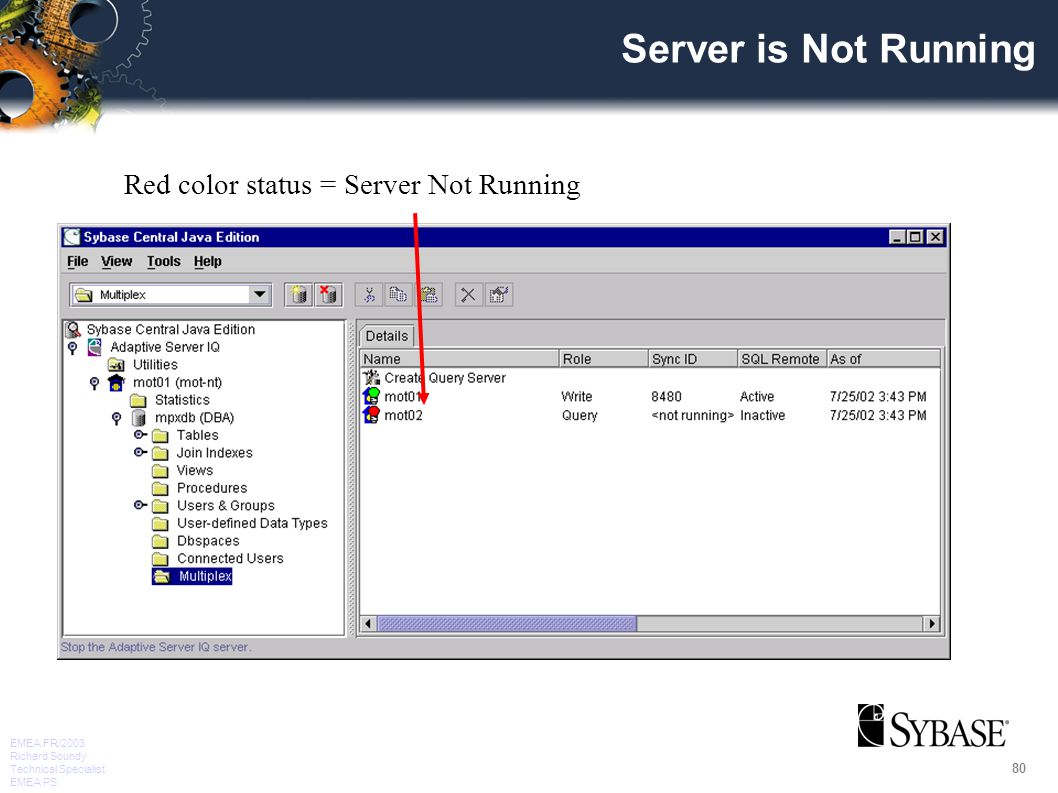The image size is (1058, 793).
Task: Sort by the SQL Remote column header
Action: 782,359
